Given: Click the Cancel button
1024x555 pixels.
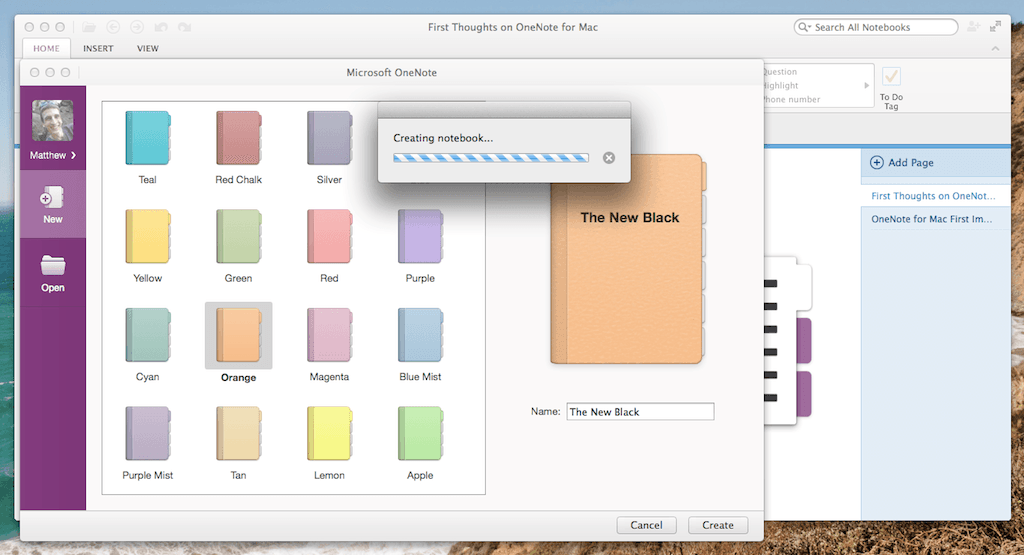Looking at the screenshot, I should [647, 525].
